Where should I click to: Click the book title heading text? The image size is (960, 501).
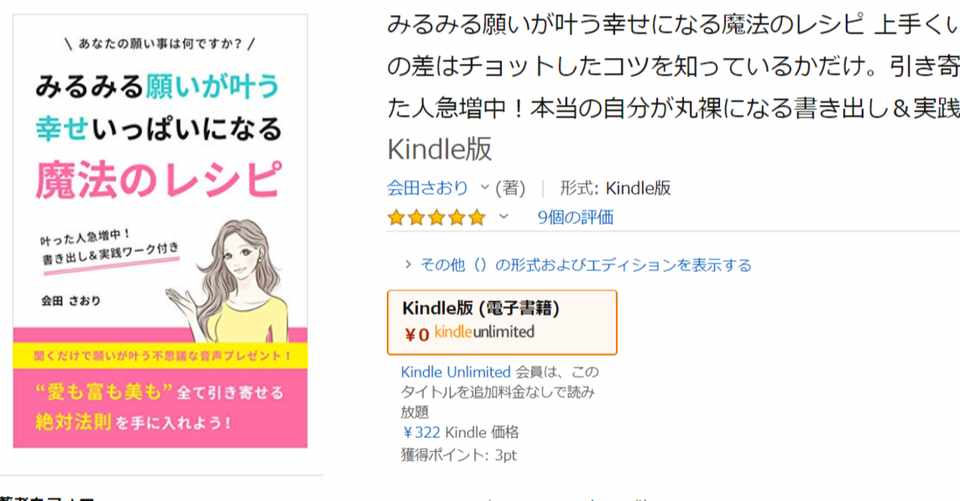coord(673,86)
